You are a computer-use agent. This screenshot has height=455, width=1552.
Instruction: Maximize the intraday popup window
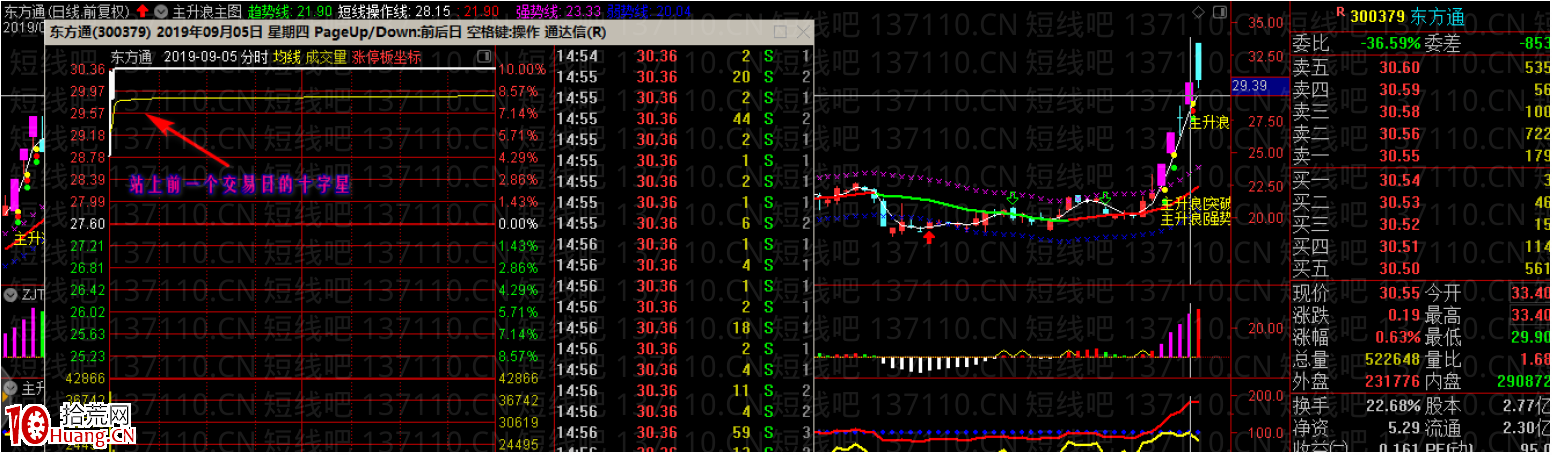780,32
